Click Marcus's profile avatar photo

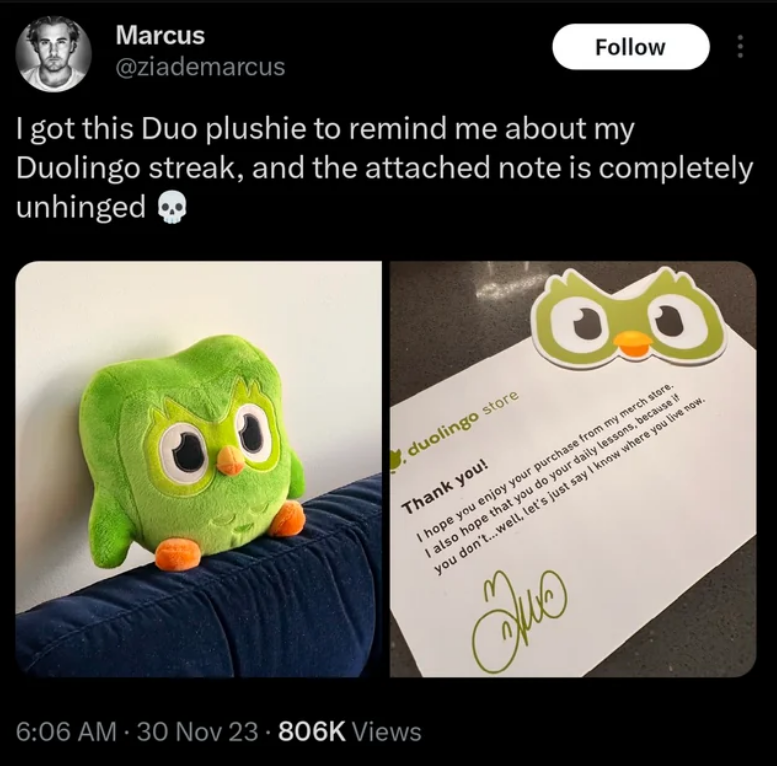53,54
